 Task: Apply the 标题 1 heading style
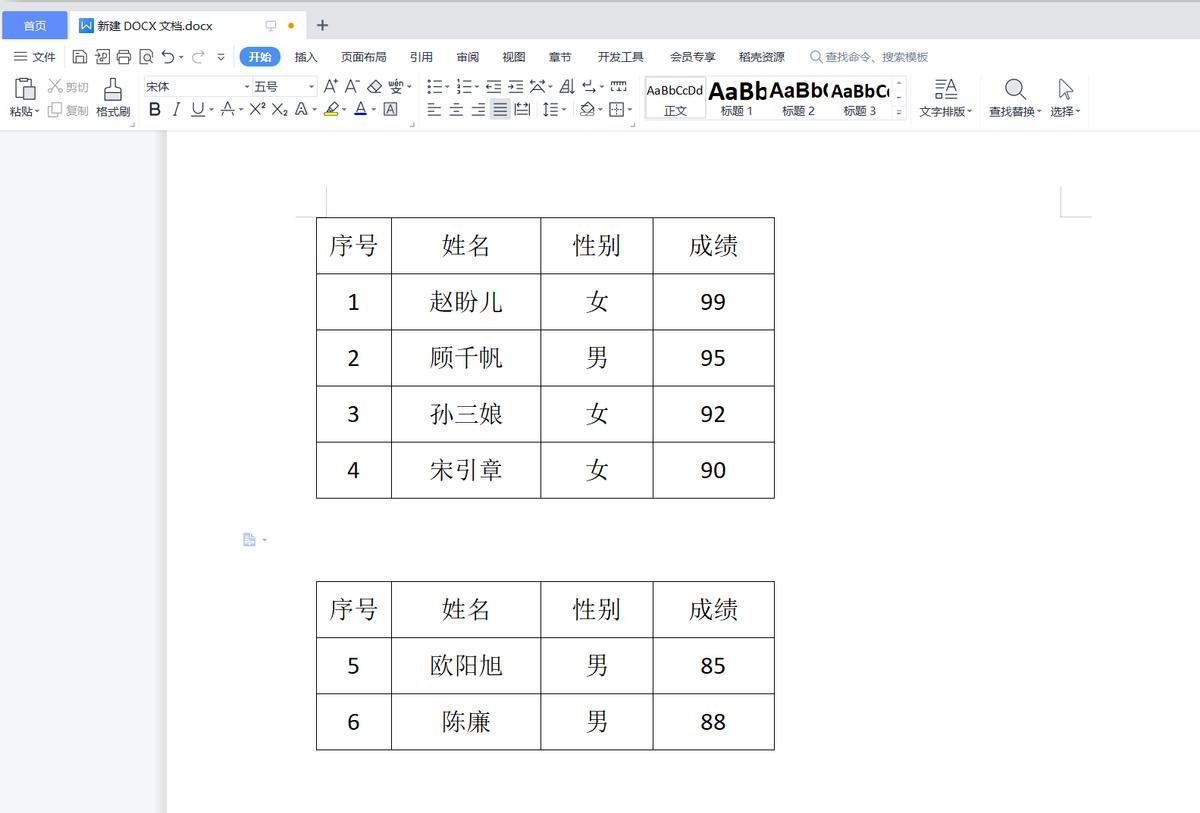tap(736, 97)
